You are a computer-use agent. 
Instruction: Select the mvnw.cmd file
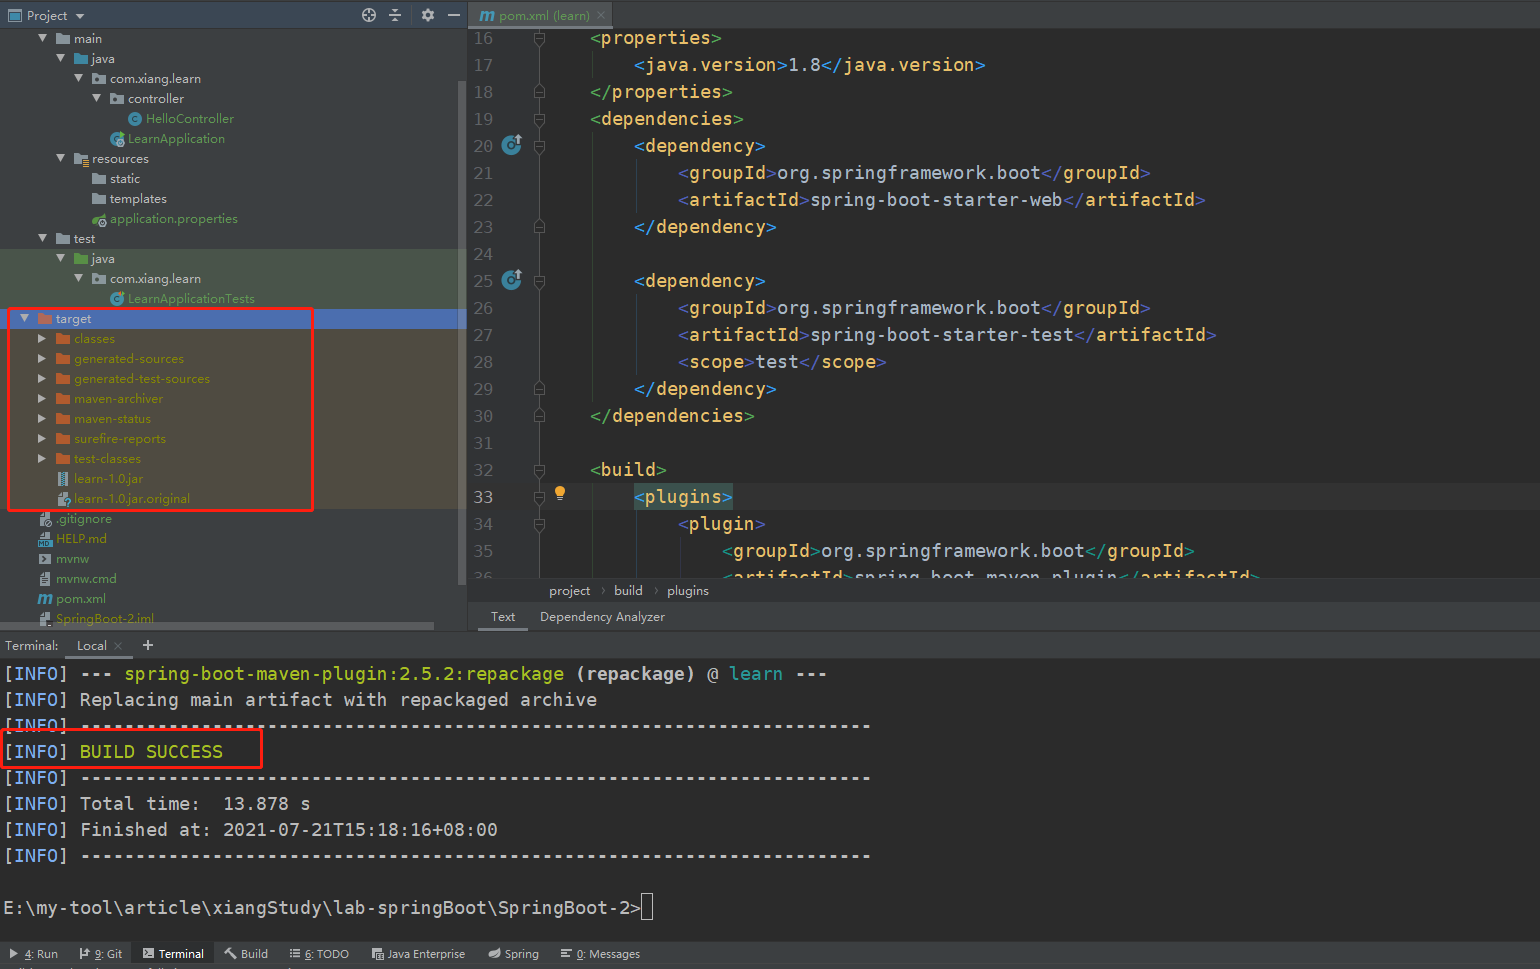[86, 579]
